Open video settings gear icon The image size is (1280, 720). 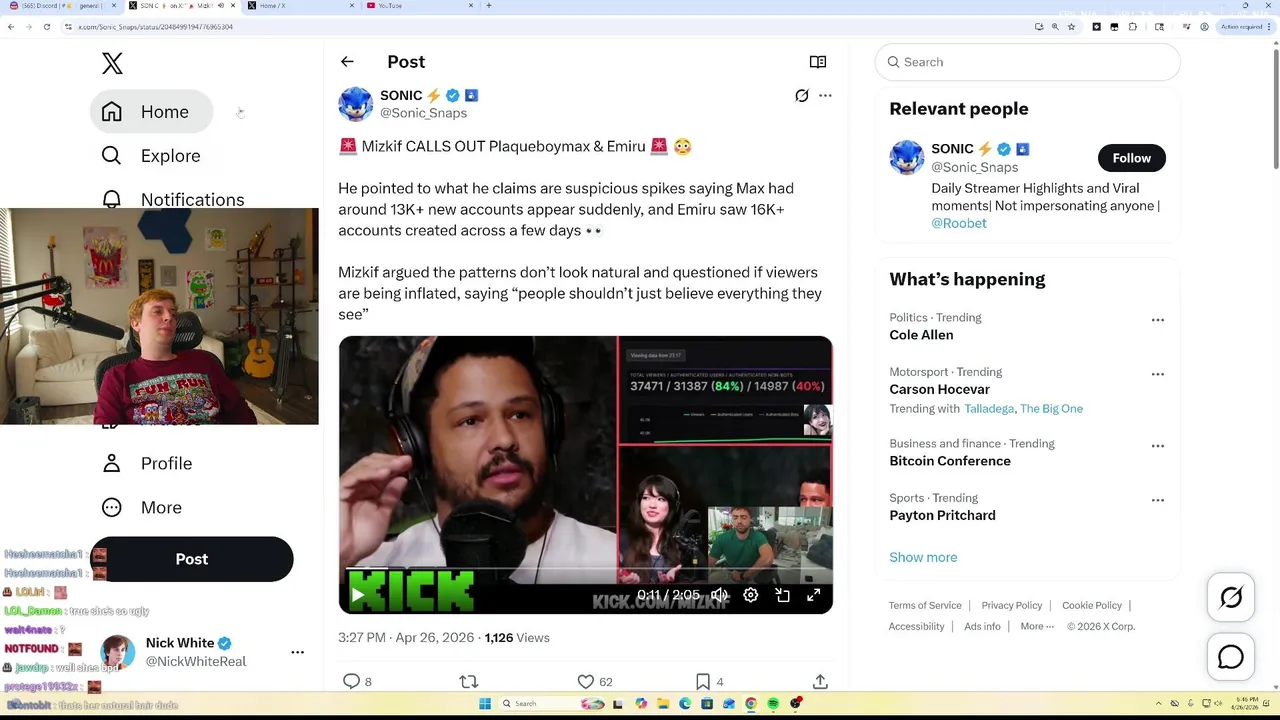[751, 596]
